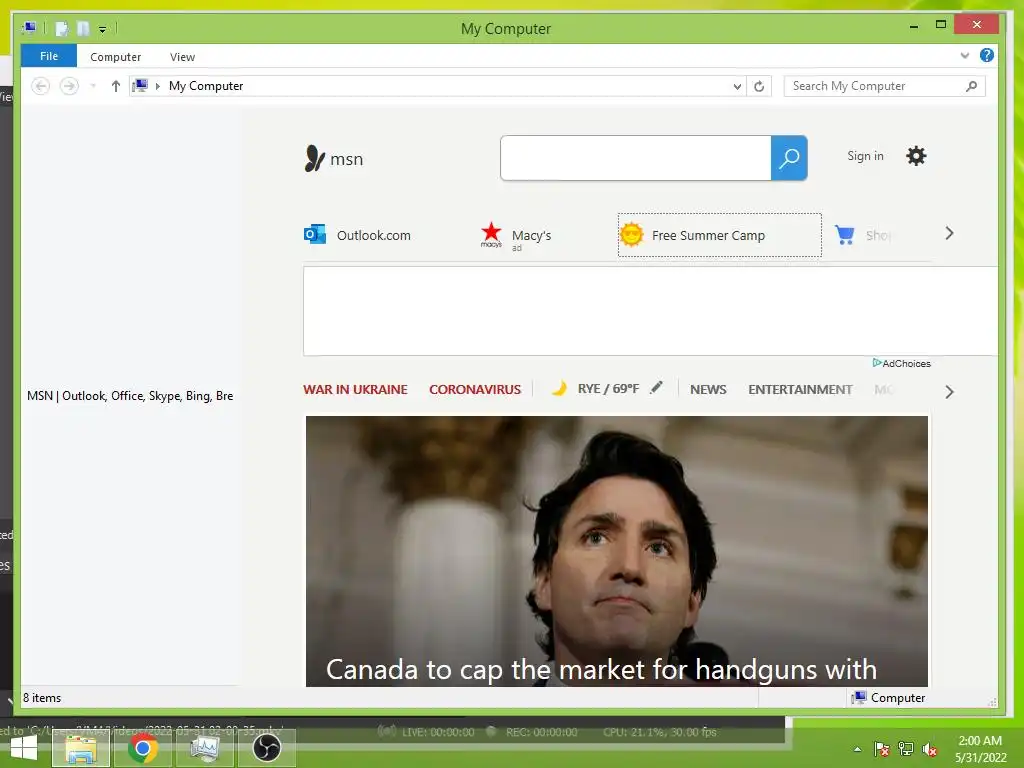
Task: Click the Outlook blue envelope icon
Action: [315, 234]
